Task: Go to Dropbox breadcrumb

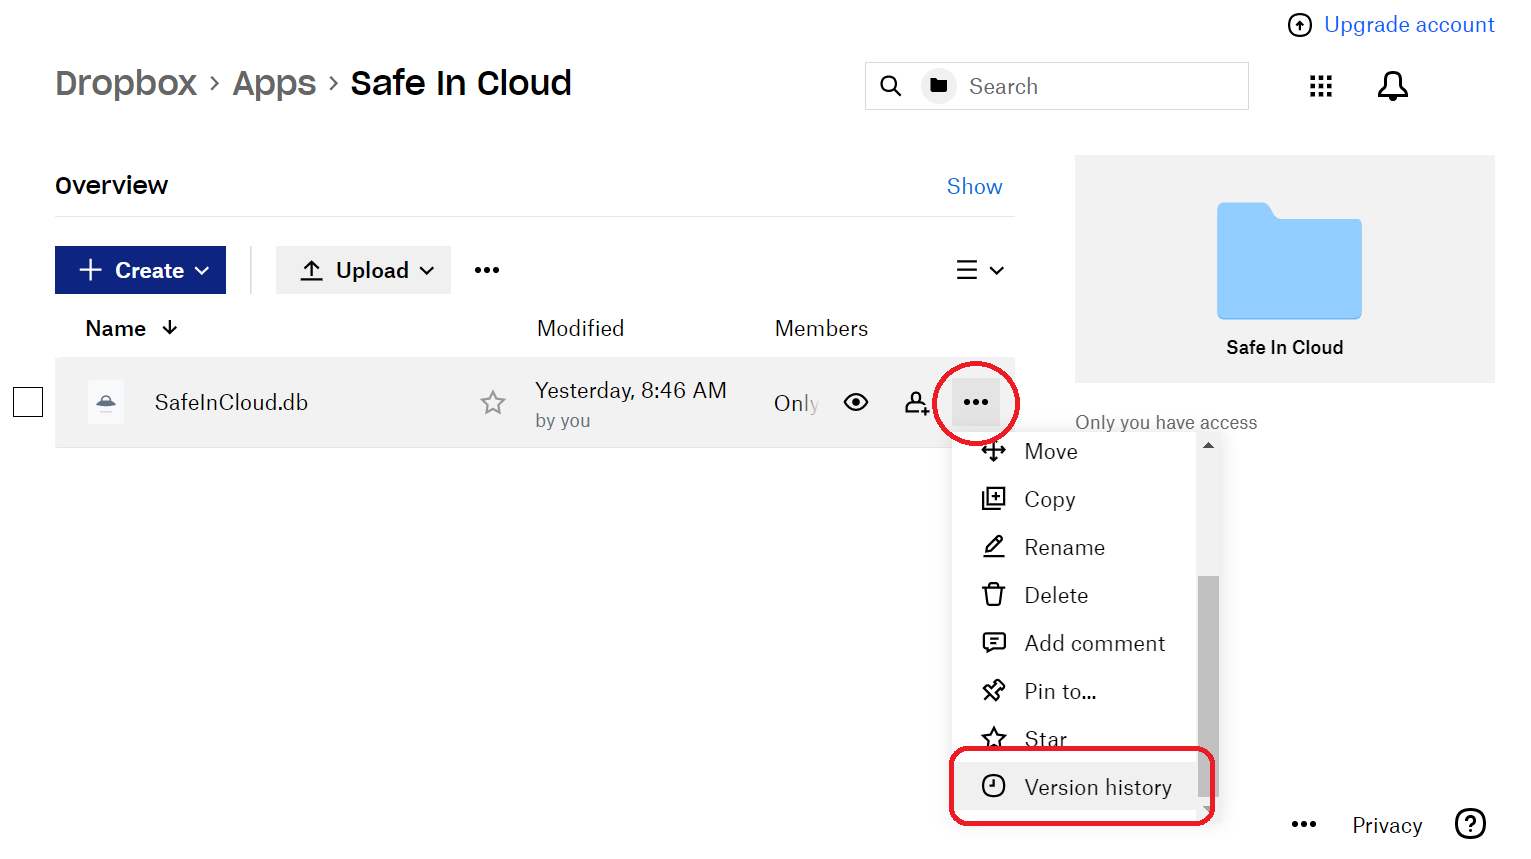Action: click(x=126, y=83)
